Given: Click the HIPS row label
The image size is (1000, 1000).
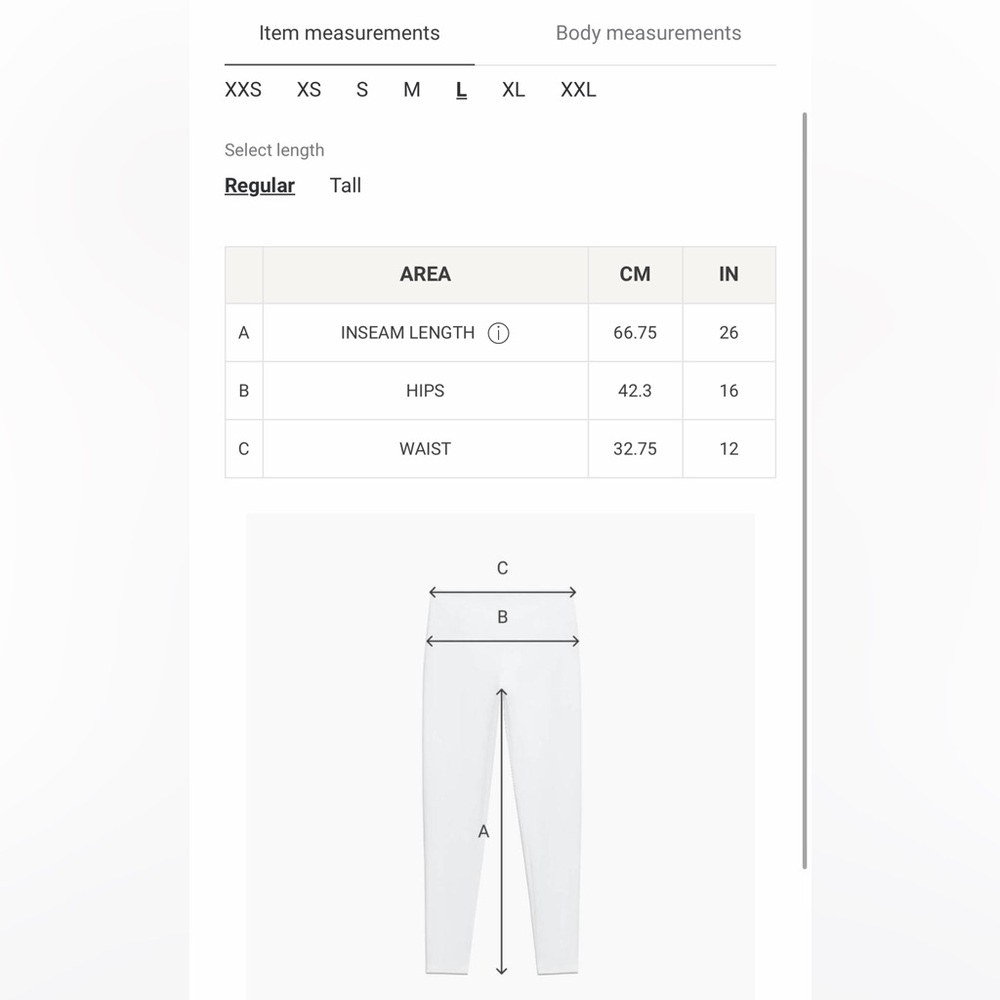Looking at the screenshot, I should point(424,391).
